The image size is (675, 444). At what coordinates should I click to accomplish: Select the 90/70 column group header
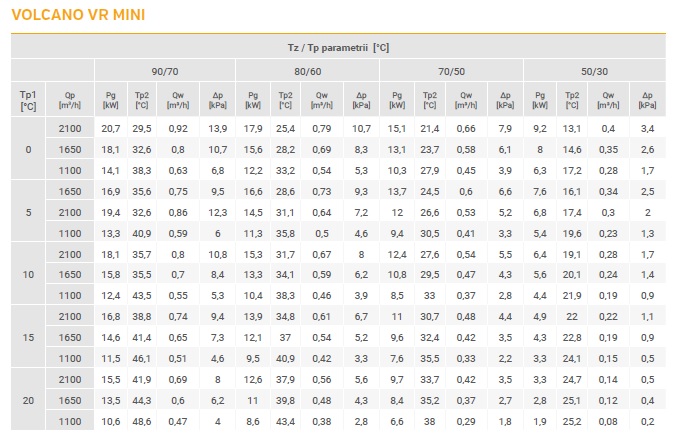(165, 71)
